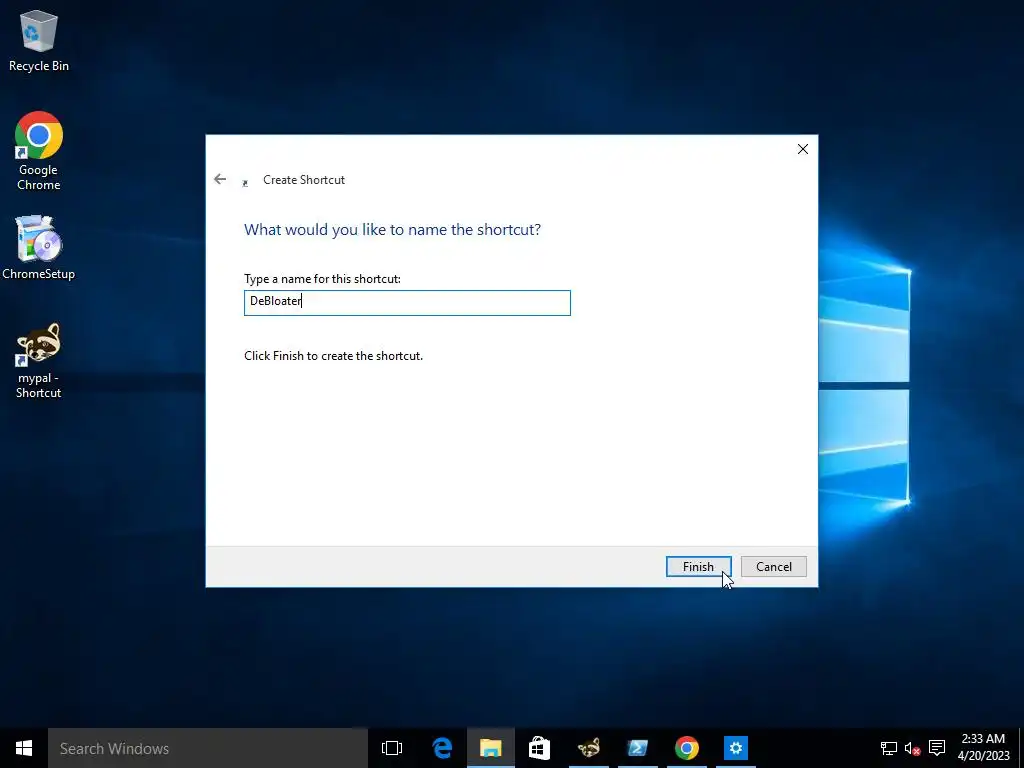Close the Create Shortcut dialog
Screen dimensions: 1024x768
point(803,149)
